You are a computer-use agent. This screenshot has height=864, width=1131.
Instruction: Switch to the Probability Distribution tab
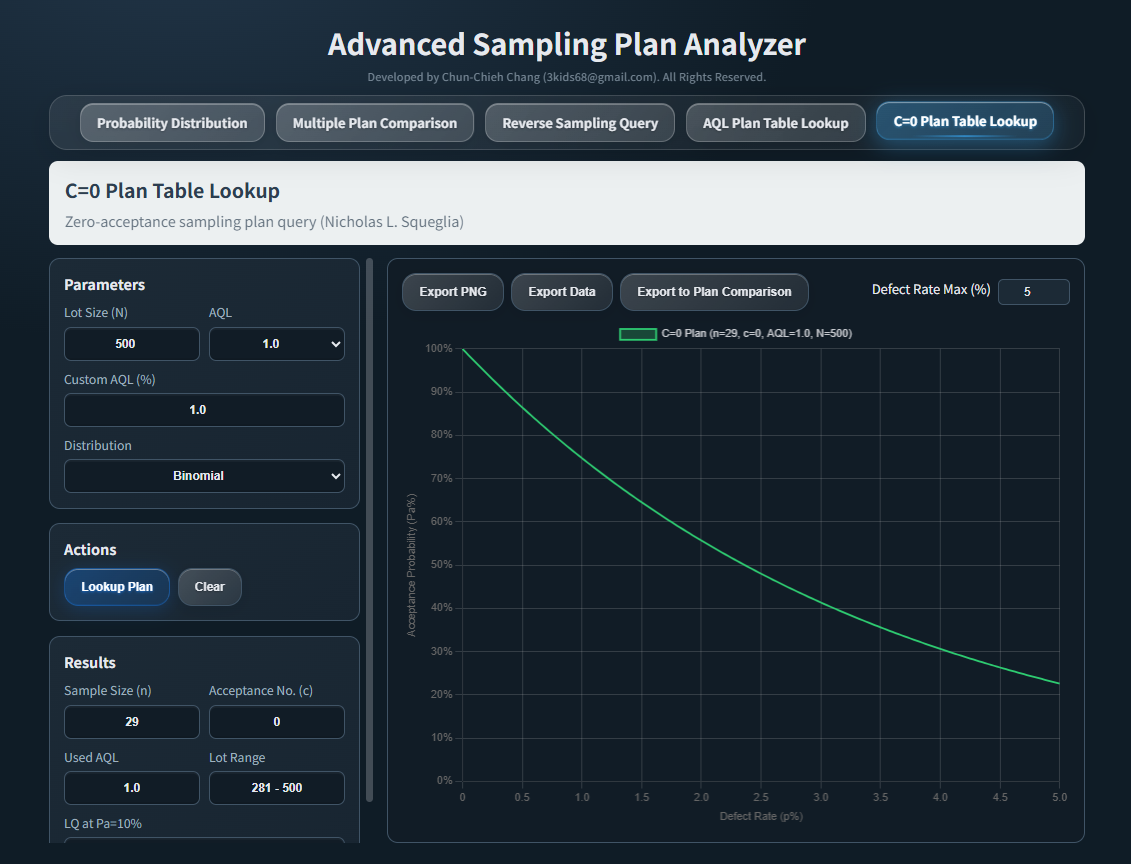coord(172,122)
